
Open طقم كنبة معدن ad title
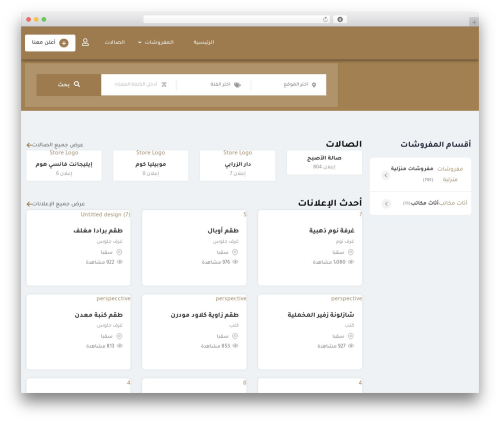pyautogui.click(x=99, y=315)
